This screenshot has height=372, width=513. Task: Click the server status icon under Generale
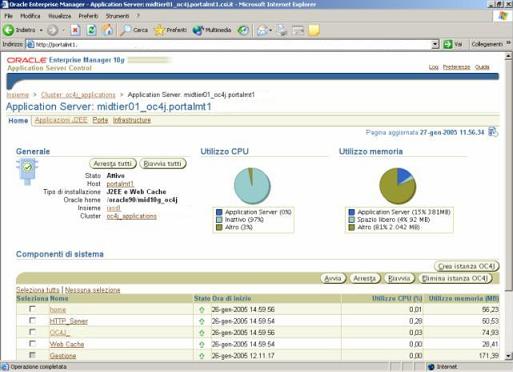[27, 171]
